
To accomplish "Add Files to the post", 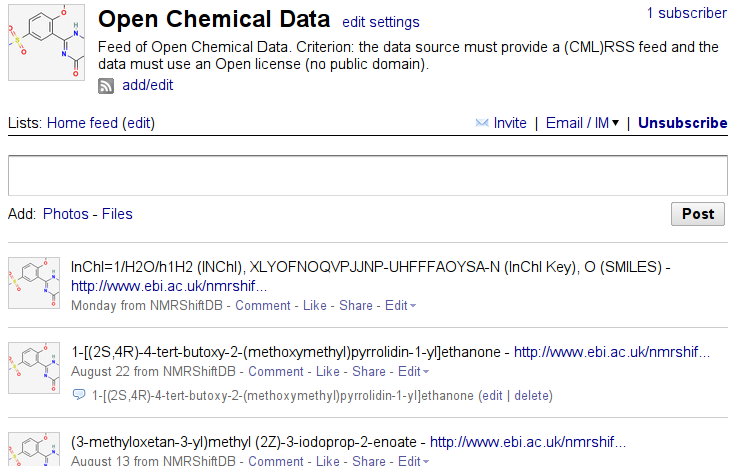I will [x=117, y=213].
